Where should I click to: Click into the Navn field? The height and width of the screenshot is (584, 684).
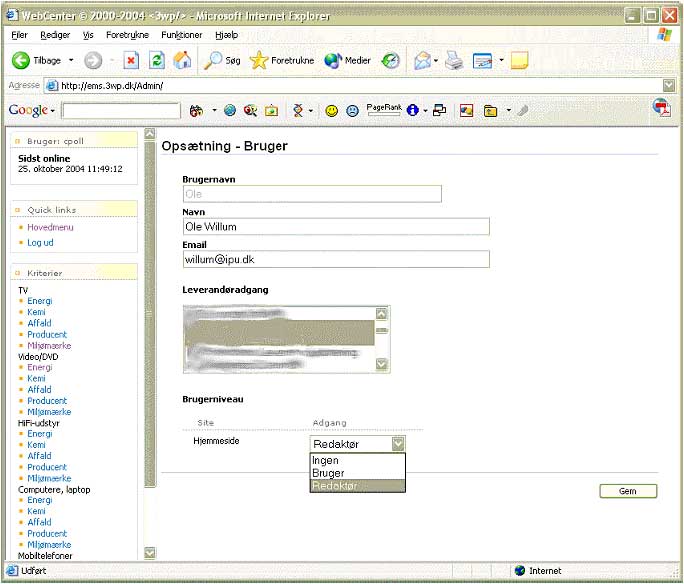click(336, 227)
